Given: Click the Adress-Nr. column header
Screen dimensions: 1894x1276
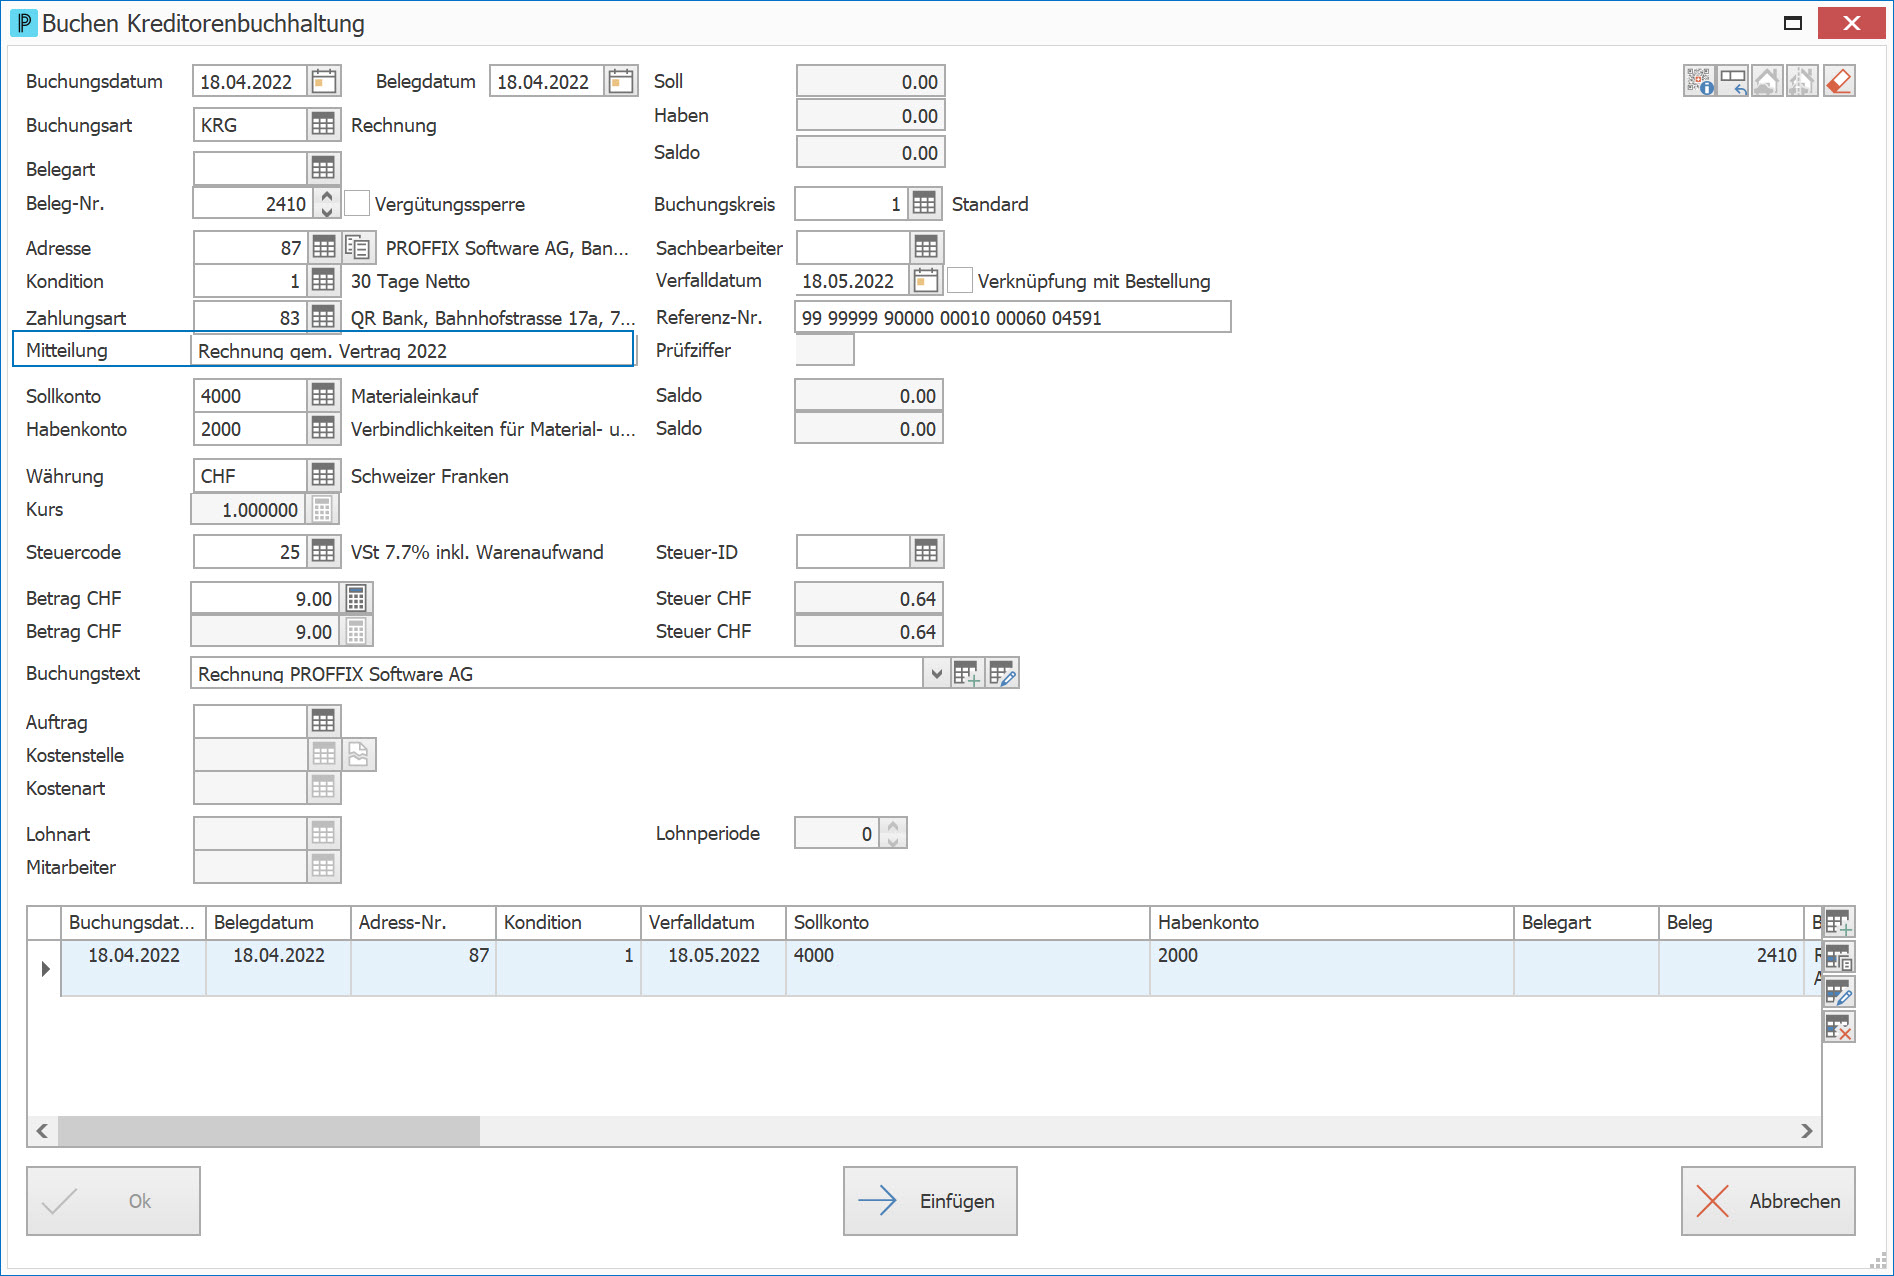Looking at the screenshot, I should [x=423, y=922].
